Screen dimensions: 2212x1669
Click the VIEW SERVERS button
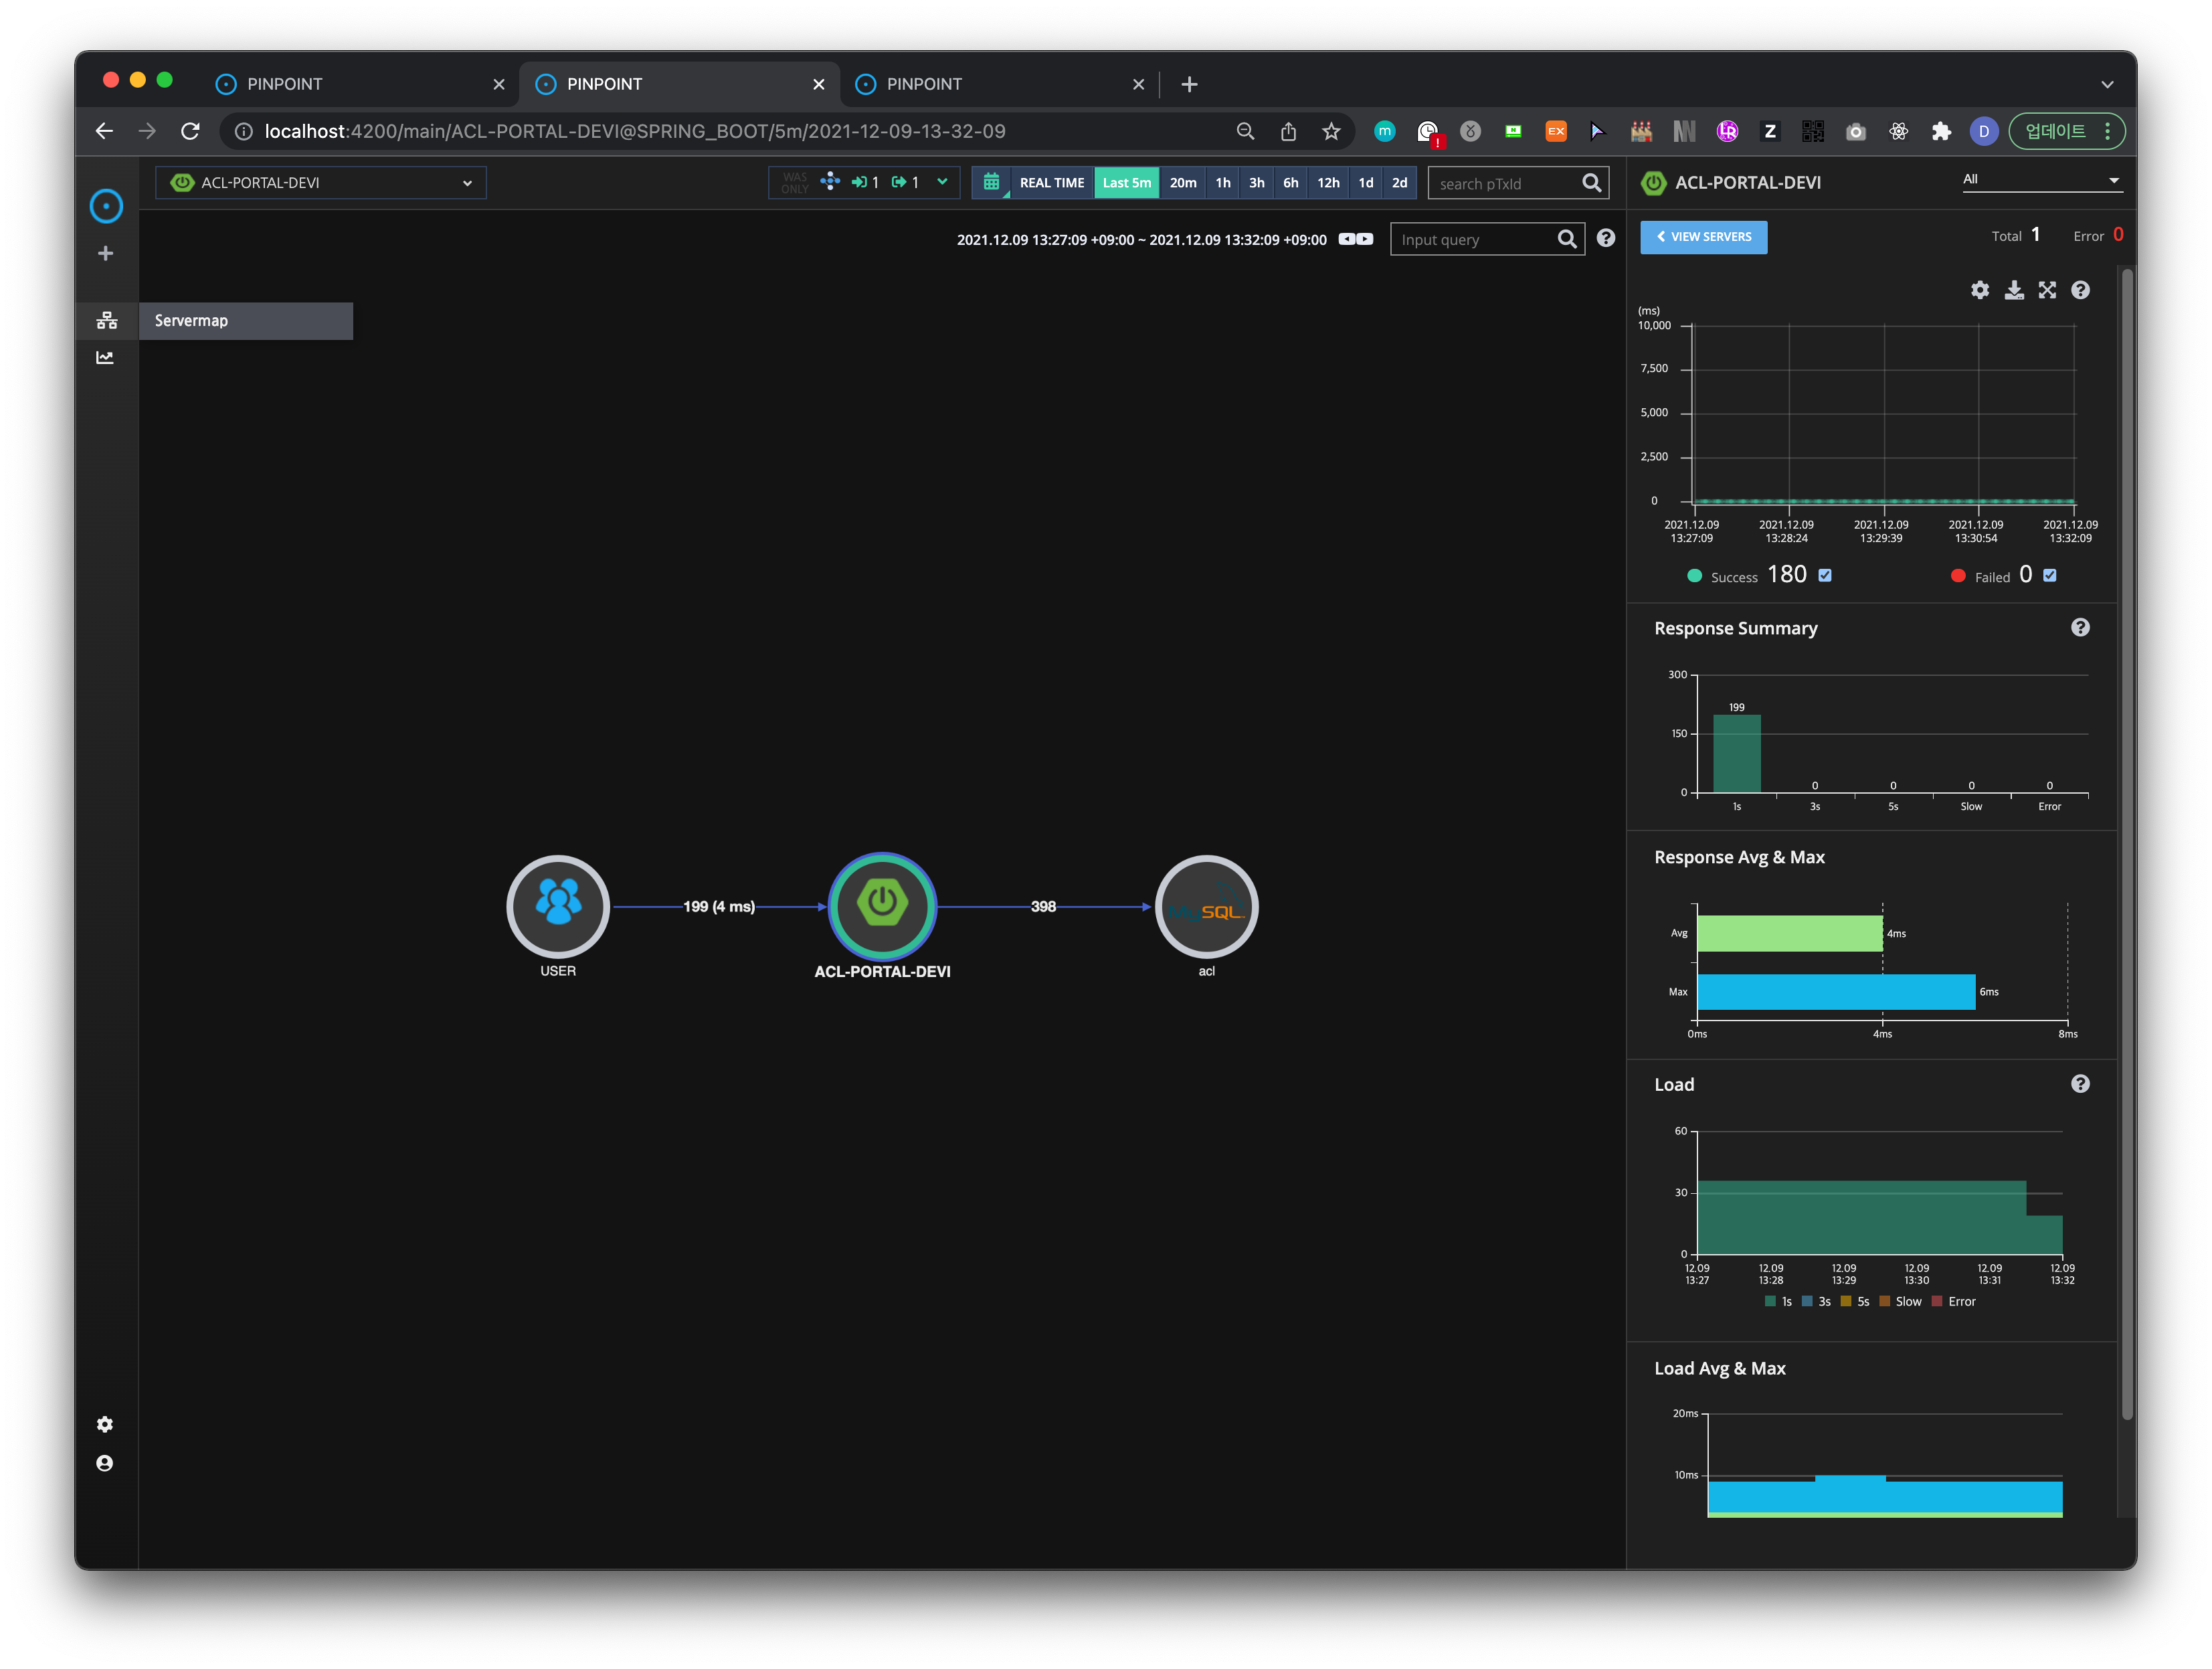(1703, 237)
